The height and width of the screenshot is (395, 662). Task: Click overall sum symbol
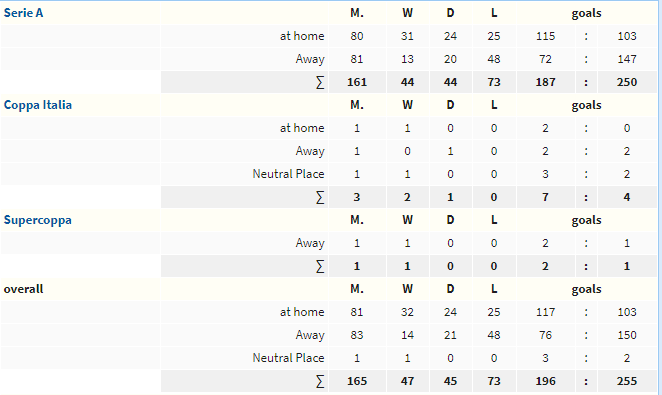coord(320,381)
